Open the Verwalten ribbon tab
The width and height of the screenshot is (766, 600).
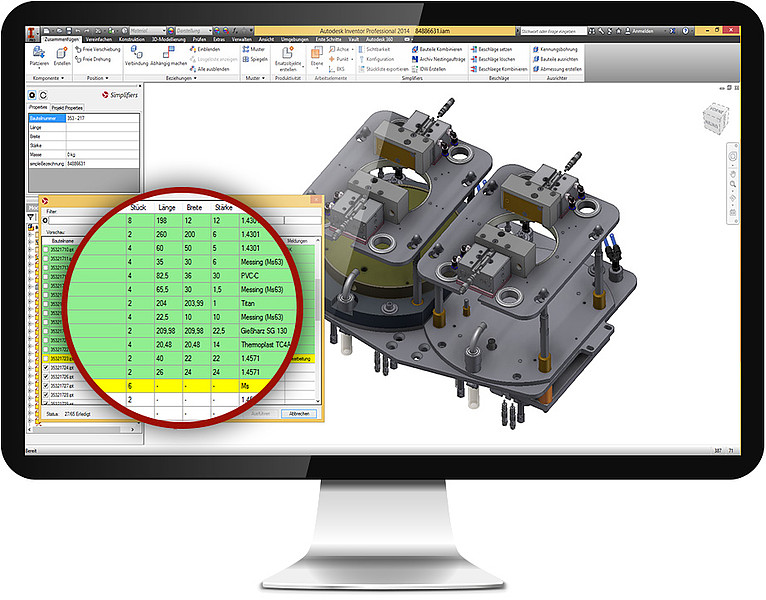pyautogui.click(x=241, y=39)
